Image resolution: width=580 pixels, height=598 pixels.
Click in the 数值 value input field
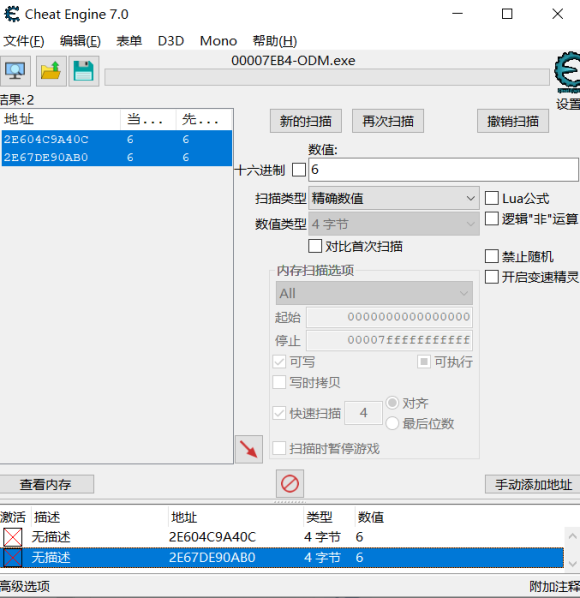(x=443, y=170)
